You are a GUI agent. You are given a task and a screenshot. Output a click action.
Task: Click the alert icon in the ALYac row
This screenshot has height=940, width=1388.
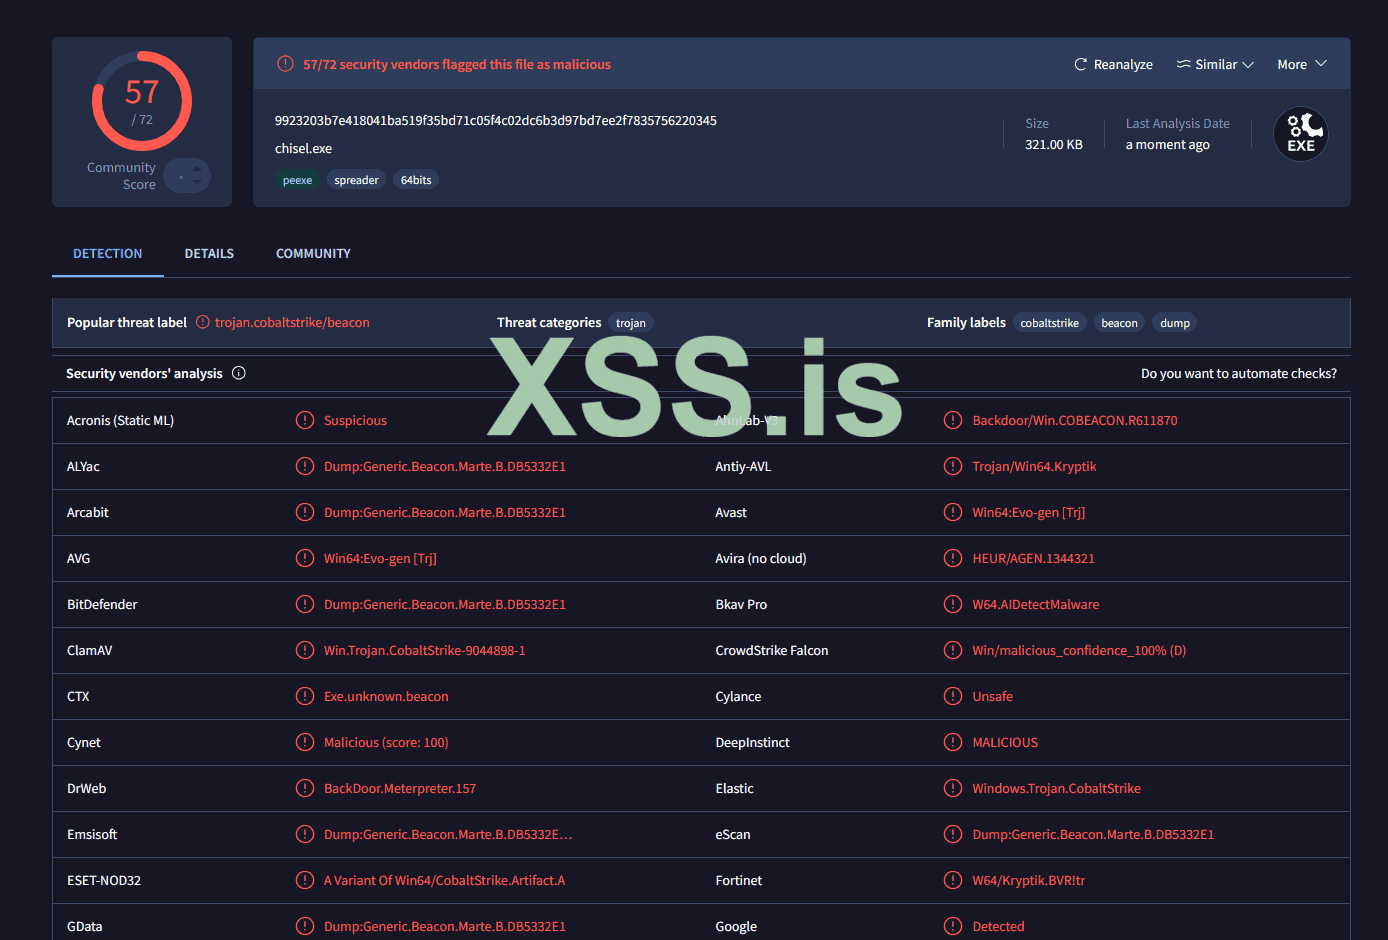pos(305,466)
